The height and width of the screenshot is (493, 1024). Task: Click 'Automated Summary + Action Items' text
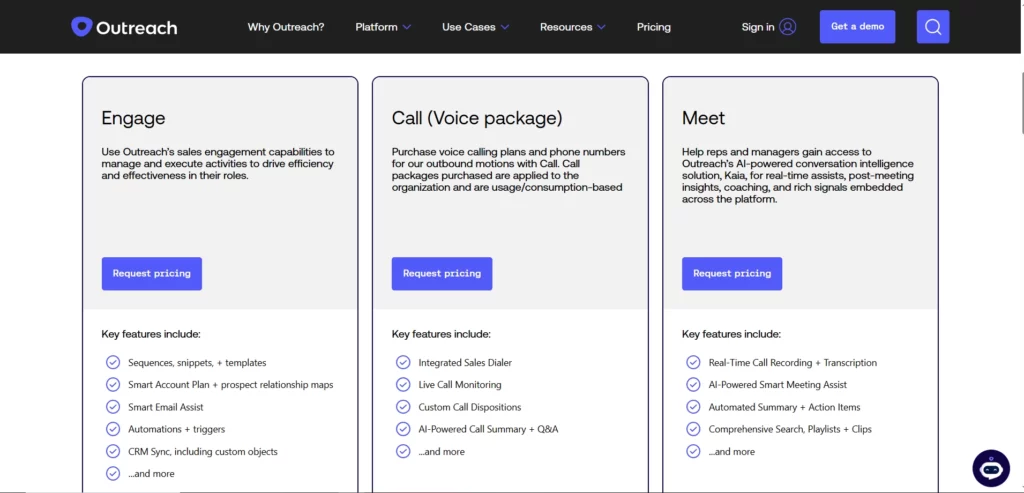(x=784, y=407)
